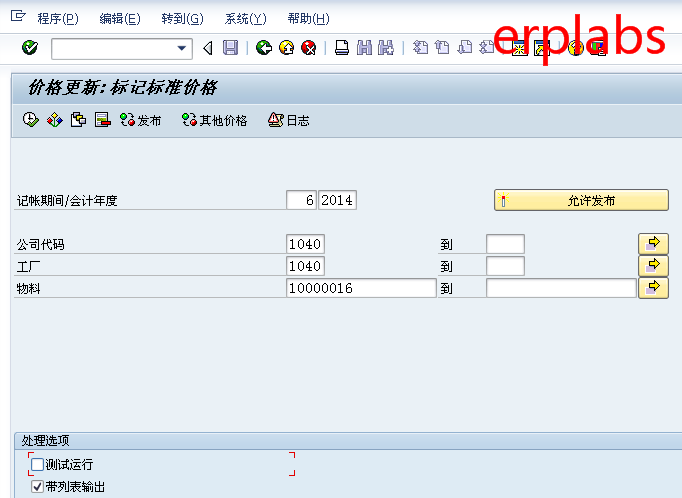Click the 发布 toolbar button
This screenshot has width=682, height=498.
140,120
